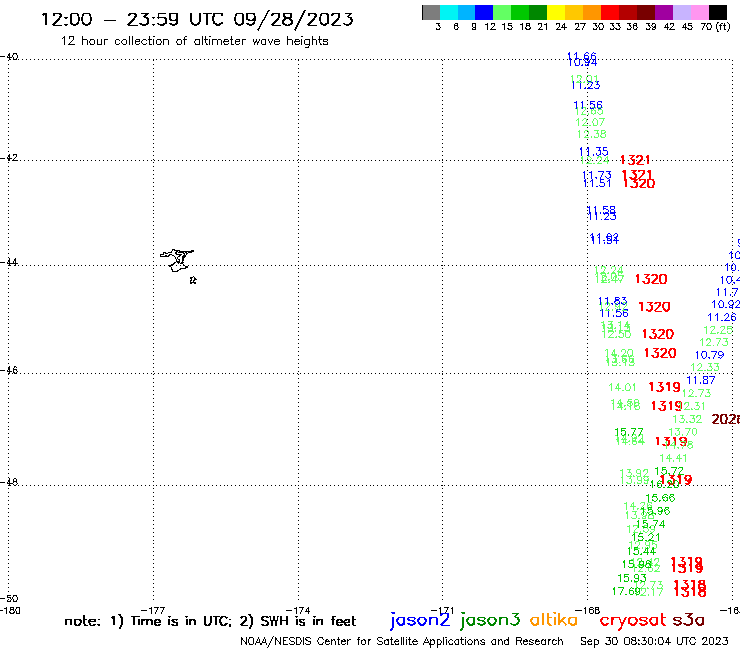Click the gray swatch in the color legend
This screenshot has height=650, width=740.
(x=431, y=12)
